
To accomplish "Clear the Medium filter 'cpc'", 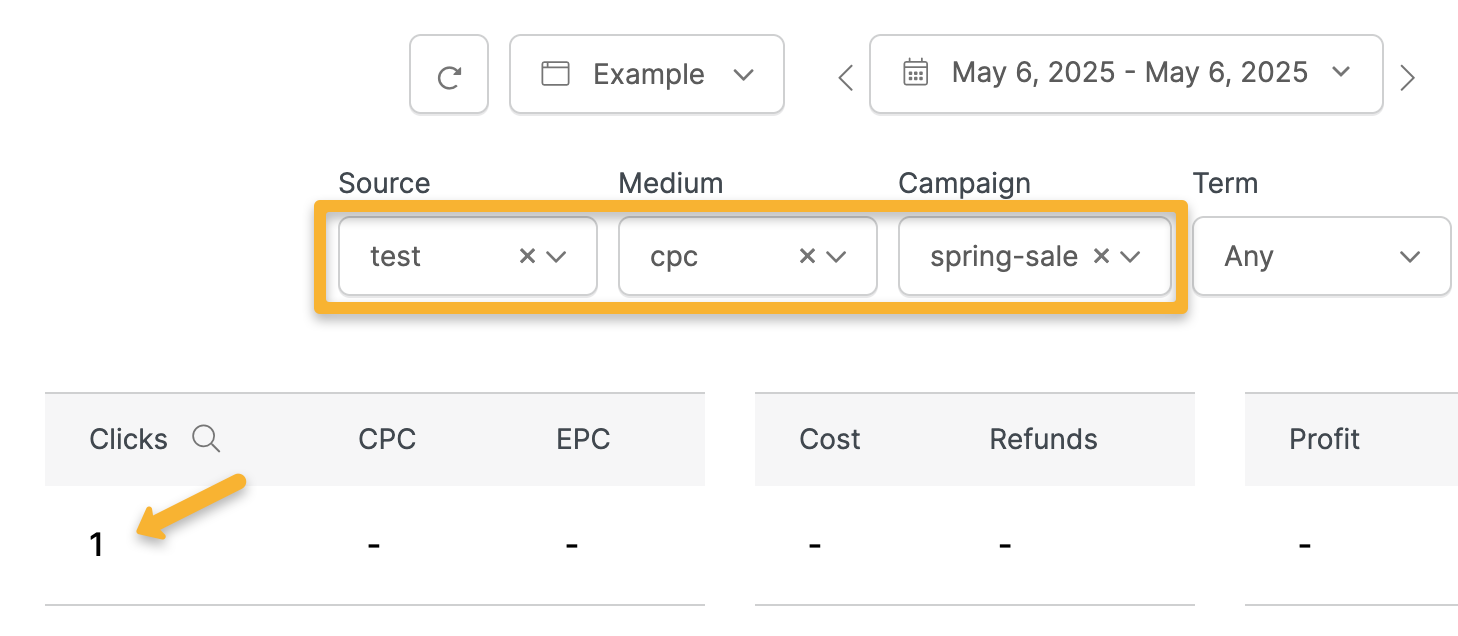I will point(807,256).
